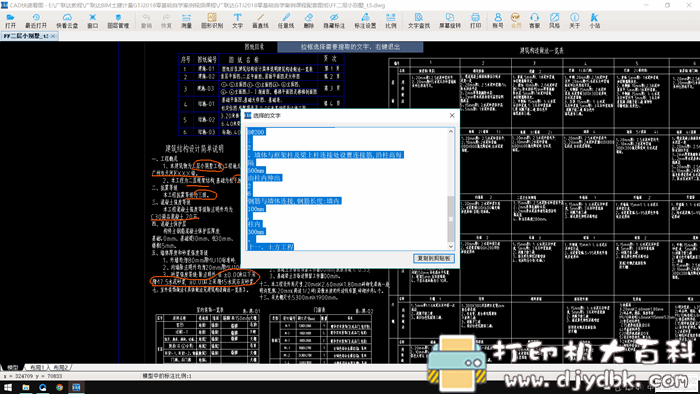Click the line '100mm' in the selected text box
This screenshot has height=394, width=700.
coord(256,209)
